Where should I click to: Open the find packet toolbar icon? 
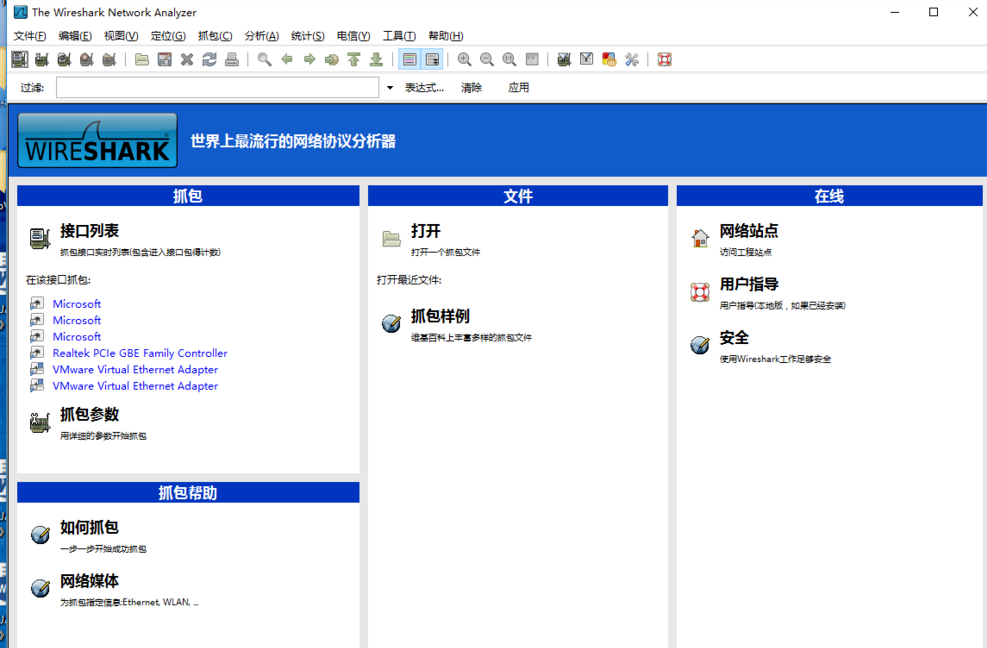[x=264, y=59]
